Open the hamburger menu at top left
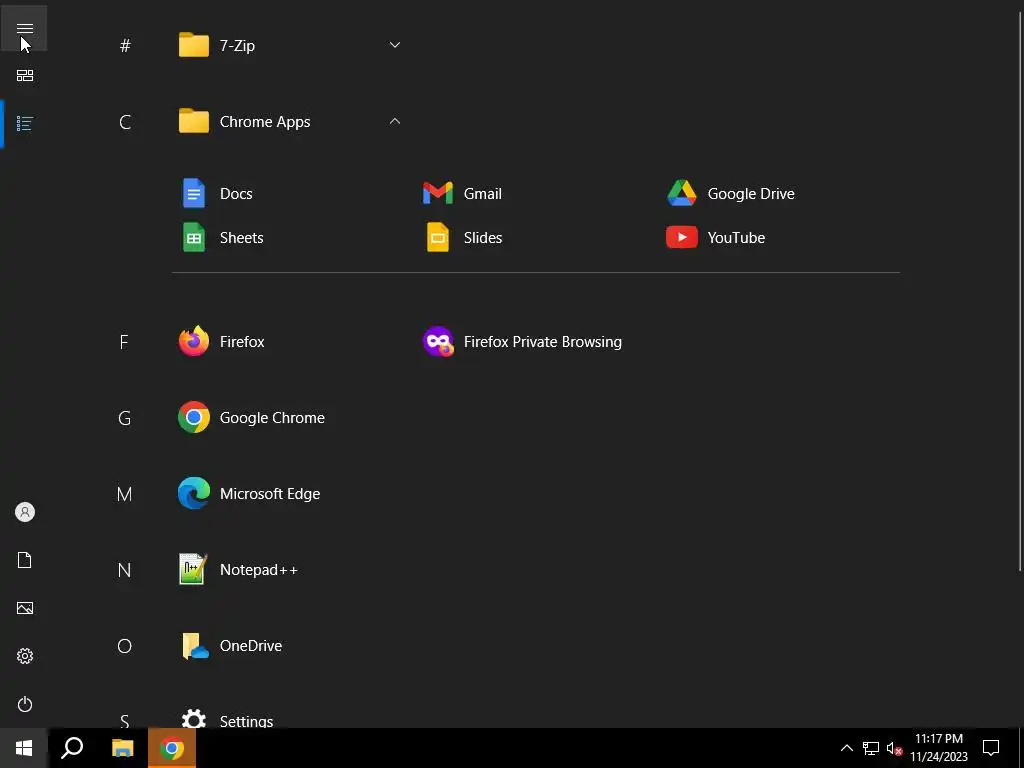1024x768 pixels. click(x=24, y=28)
